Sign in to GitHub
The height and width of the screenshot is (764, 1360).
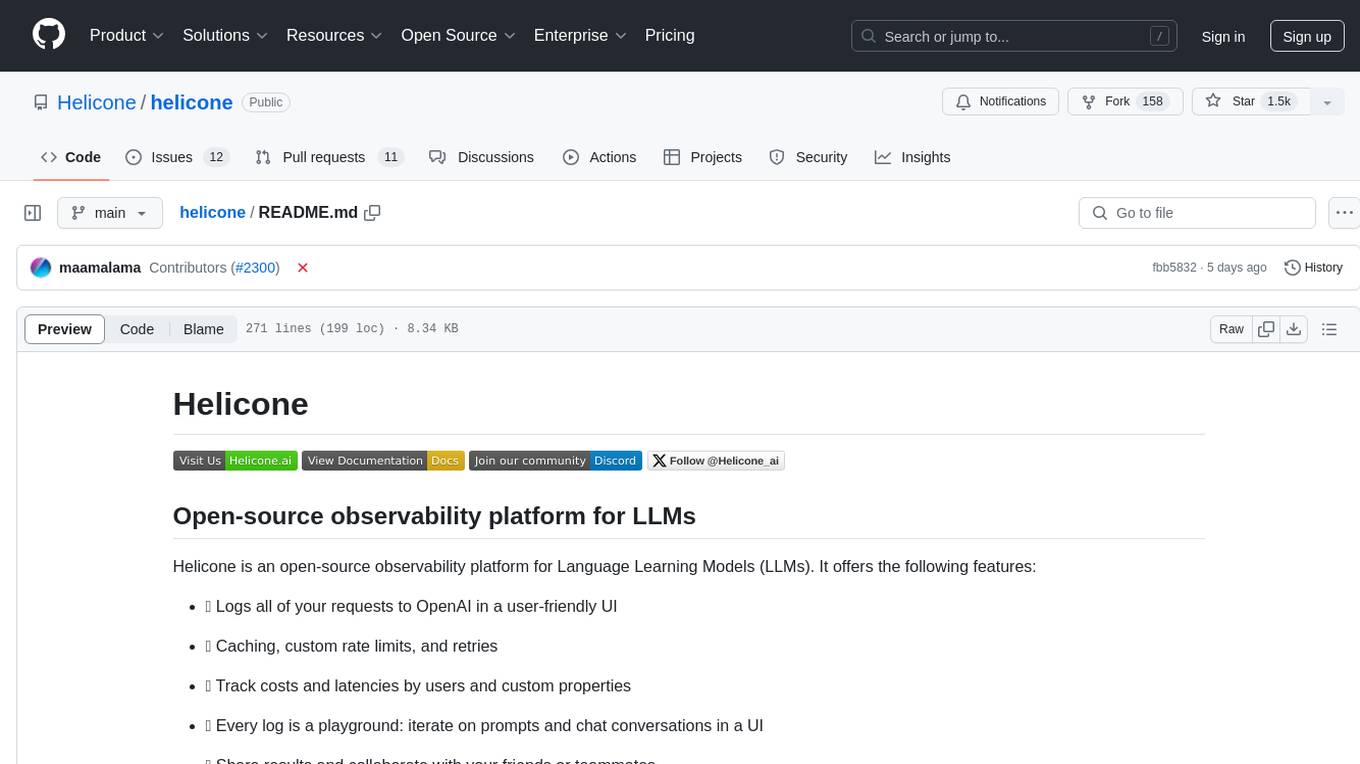pos(1223,36)
